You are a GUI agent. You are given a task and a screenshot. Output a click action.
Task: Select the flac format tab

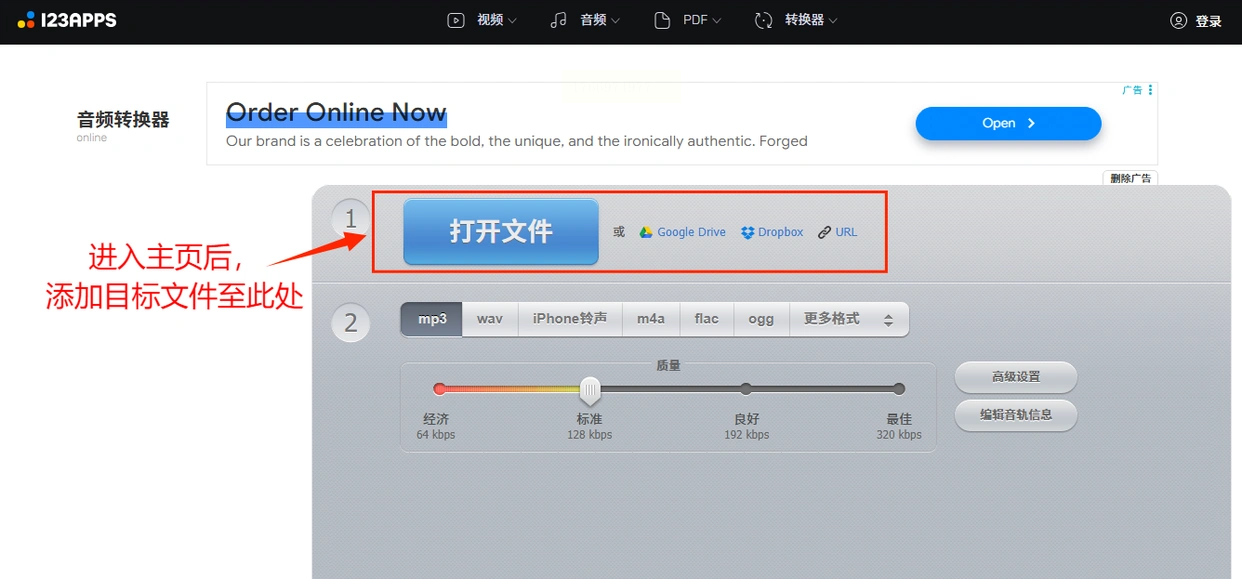click(x=707, y=319)
